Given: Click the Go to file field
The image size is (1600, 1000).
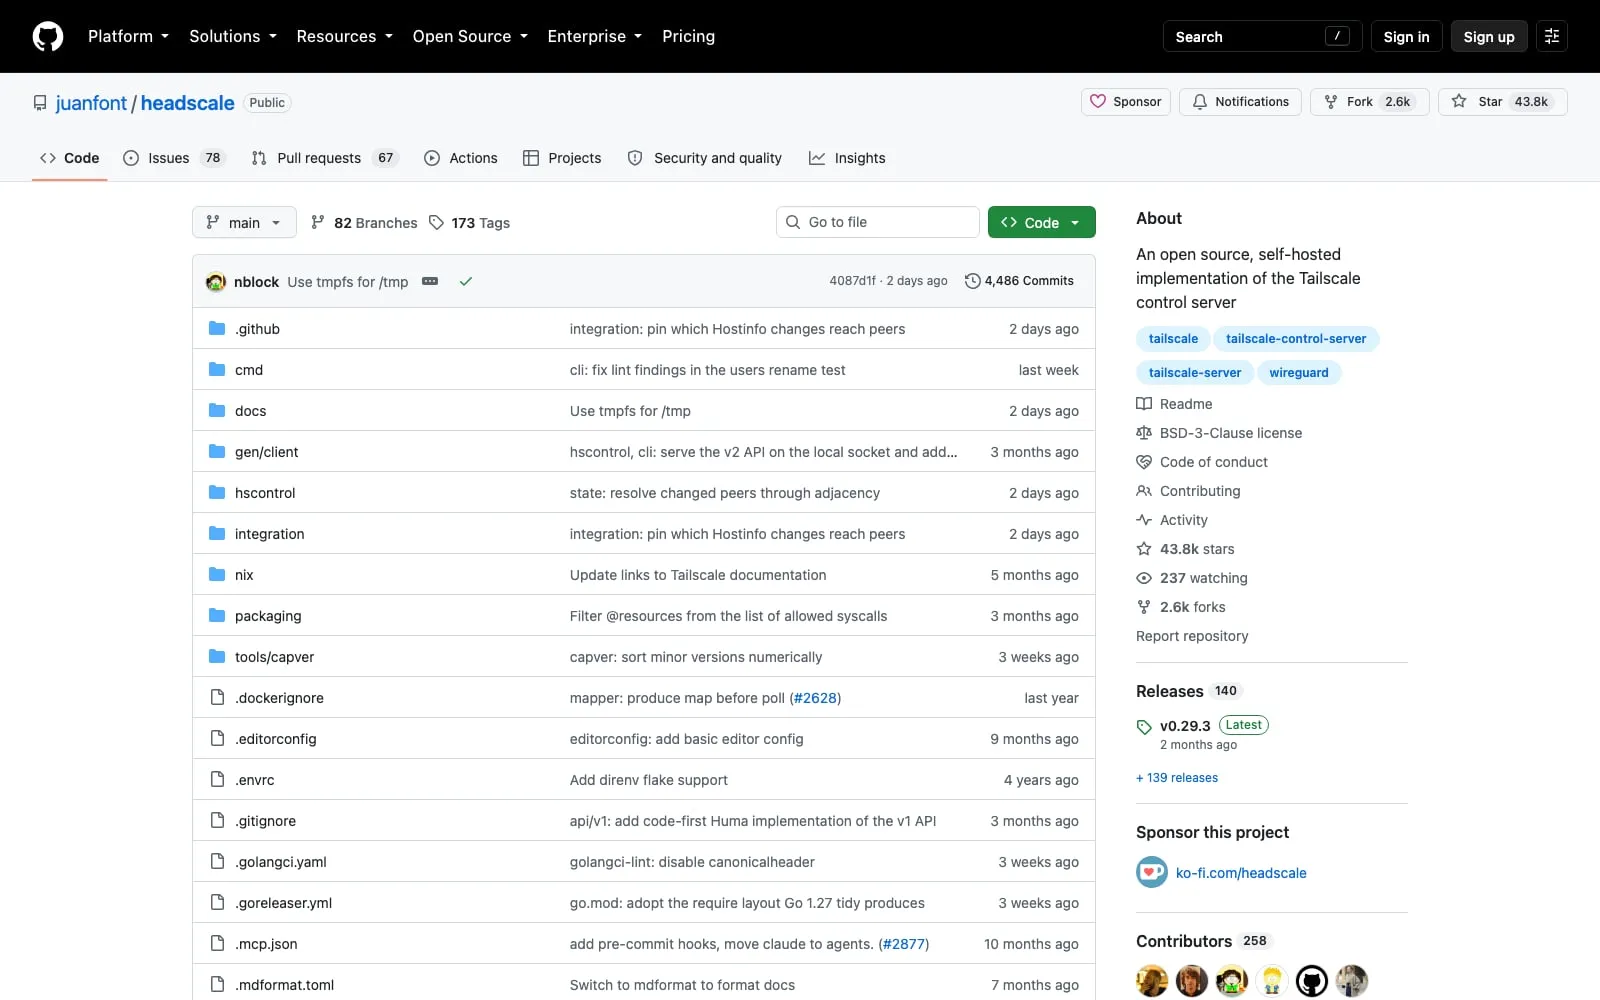Looking at the screenshot, I should click(877, 222).
